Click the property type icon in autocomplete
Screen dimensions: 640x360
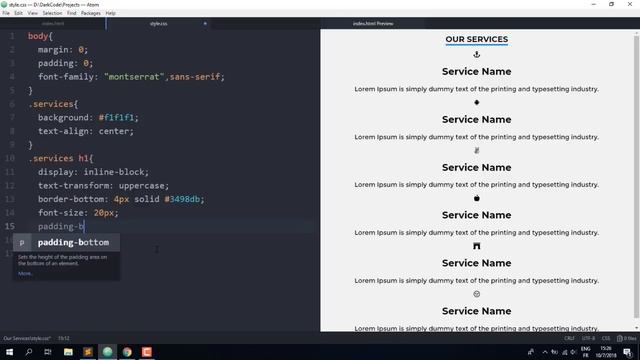tap(22, 242)
